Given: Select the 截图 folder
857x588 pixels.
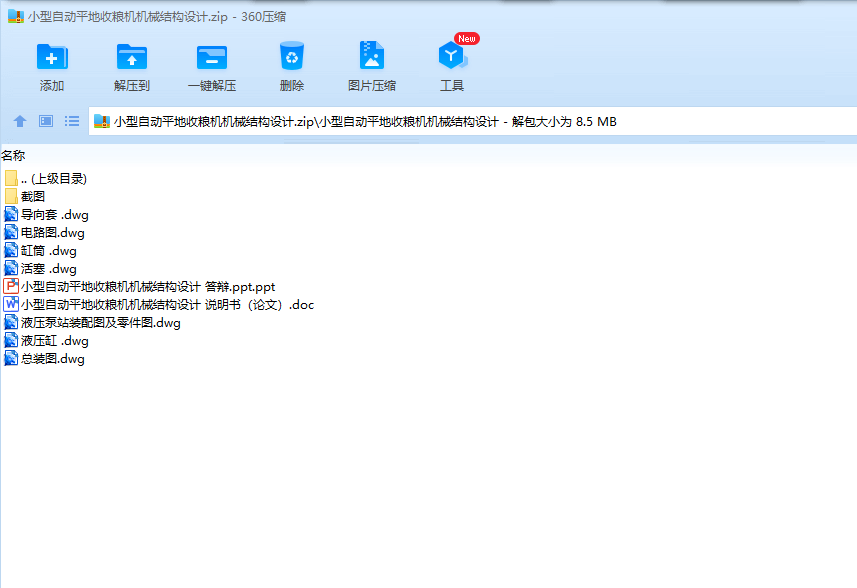Looking at the screenshot, I should (x=25, y=197).
